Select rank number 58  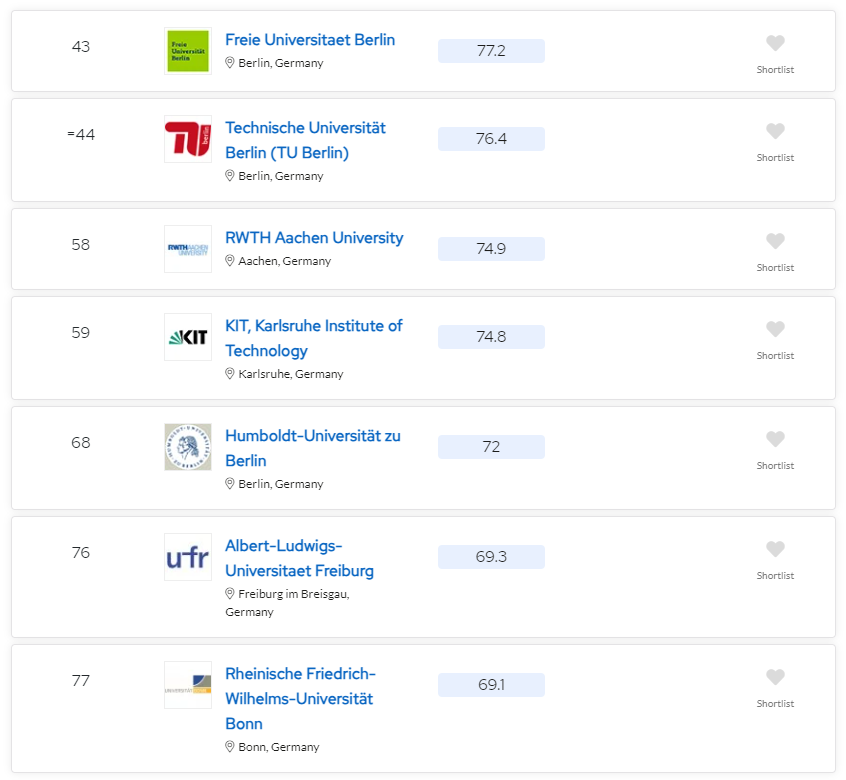point(80,245)
